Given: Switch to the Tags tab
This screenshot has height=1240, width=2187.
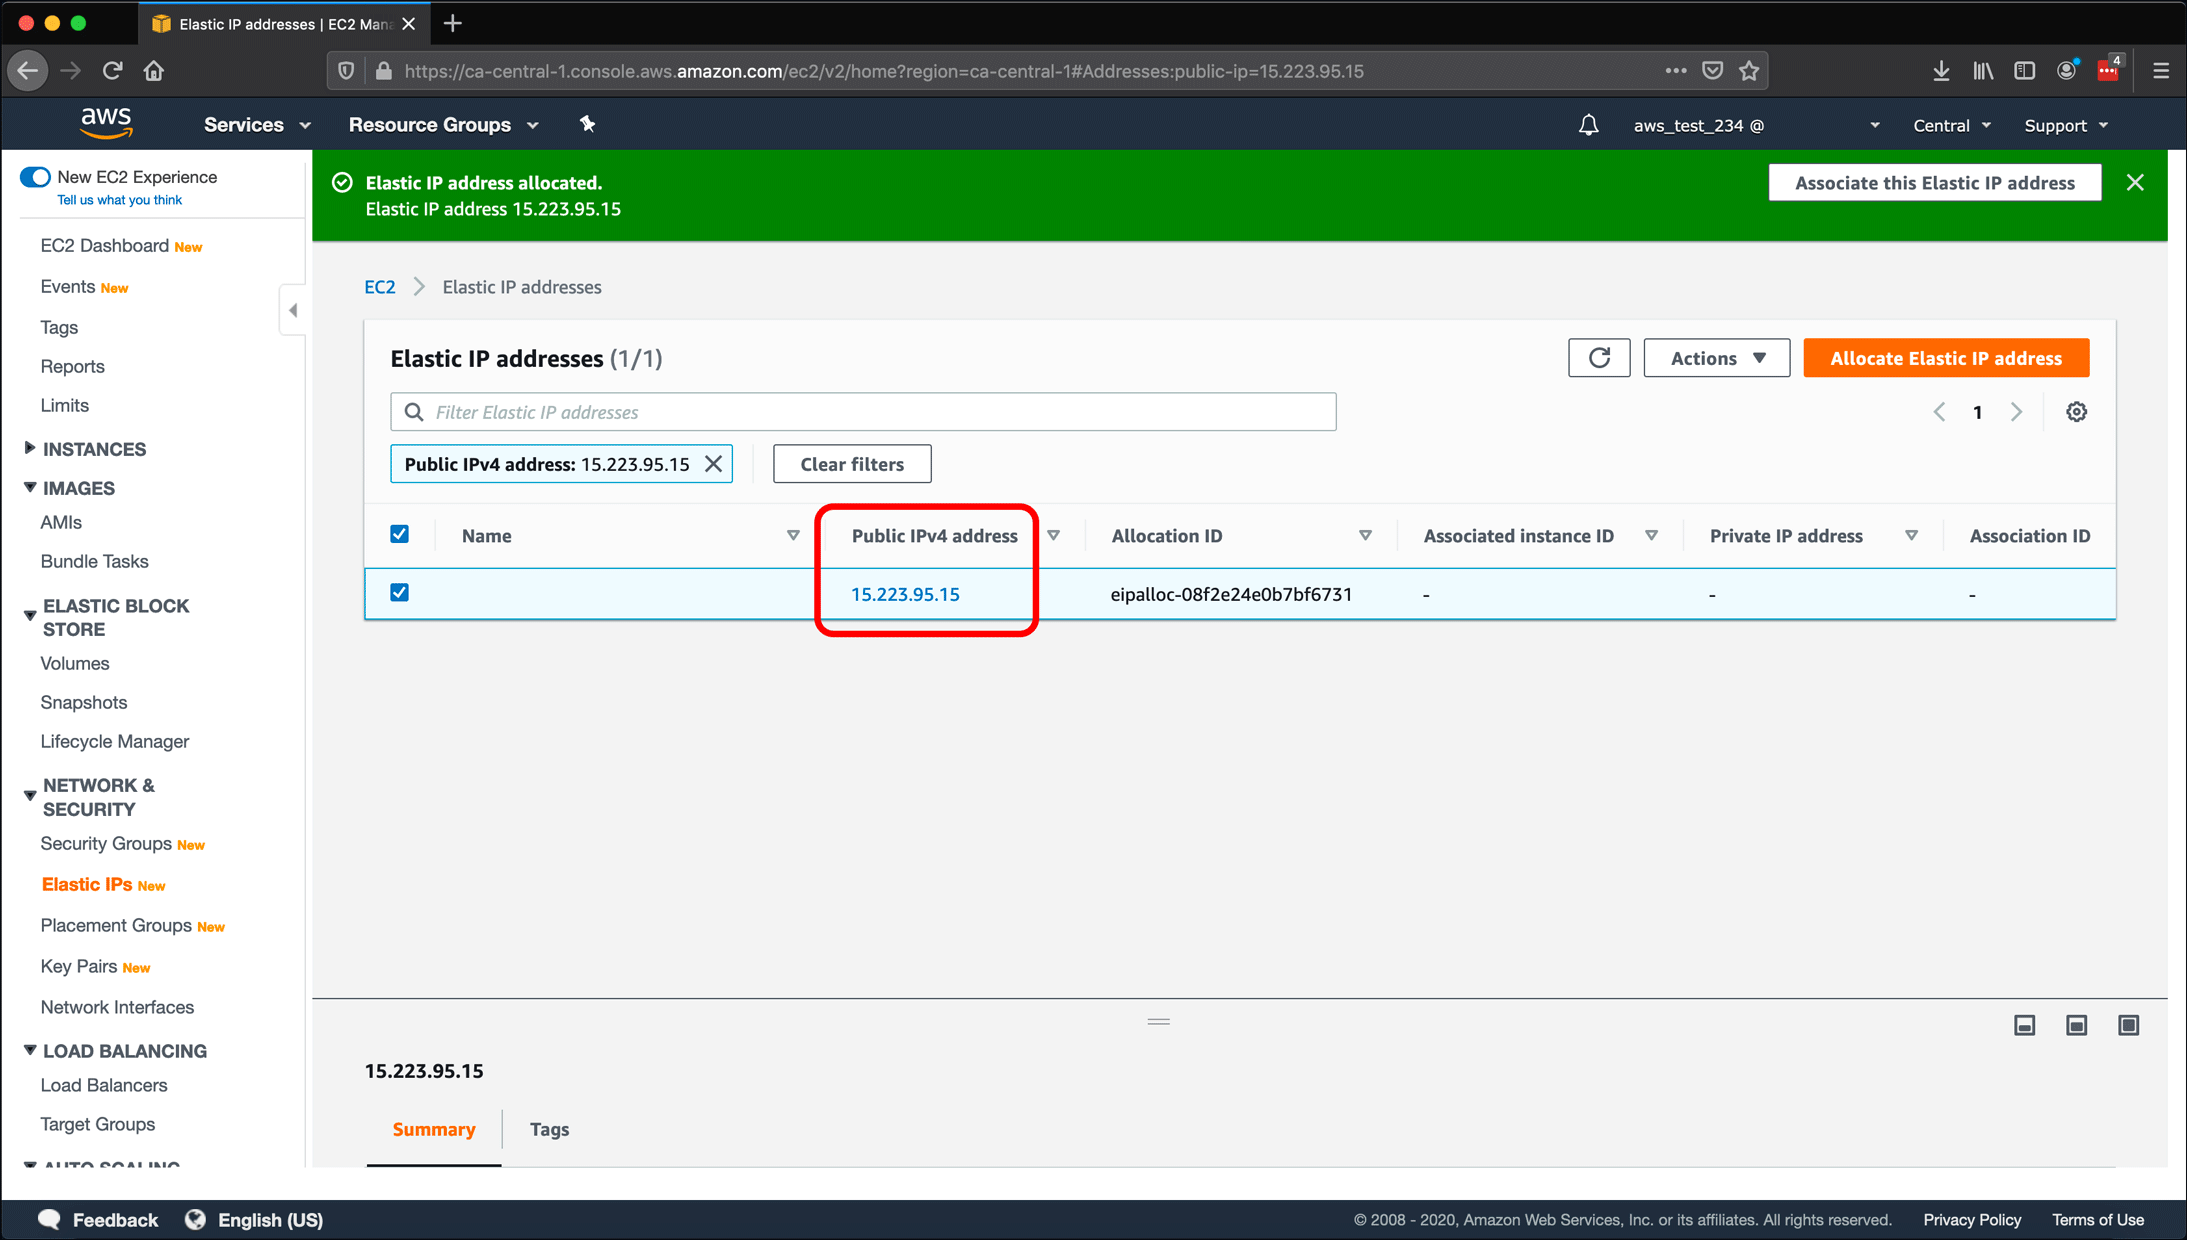Looking at the screenshot, I should (x=549, y=1129).
